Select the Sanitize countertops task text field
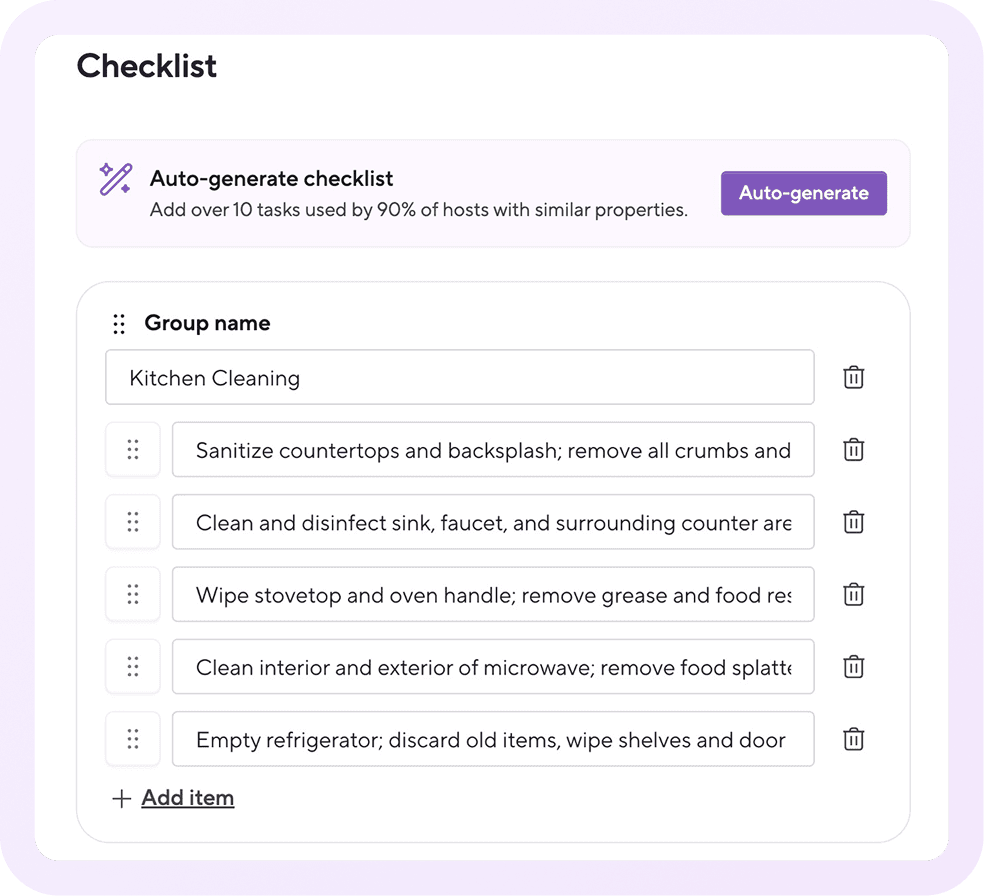 493,449
